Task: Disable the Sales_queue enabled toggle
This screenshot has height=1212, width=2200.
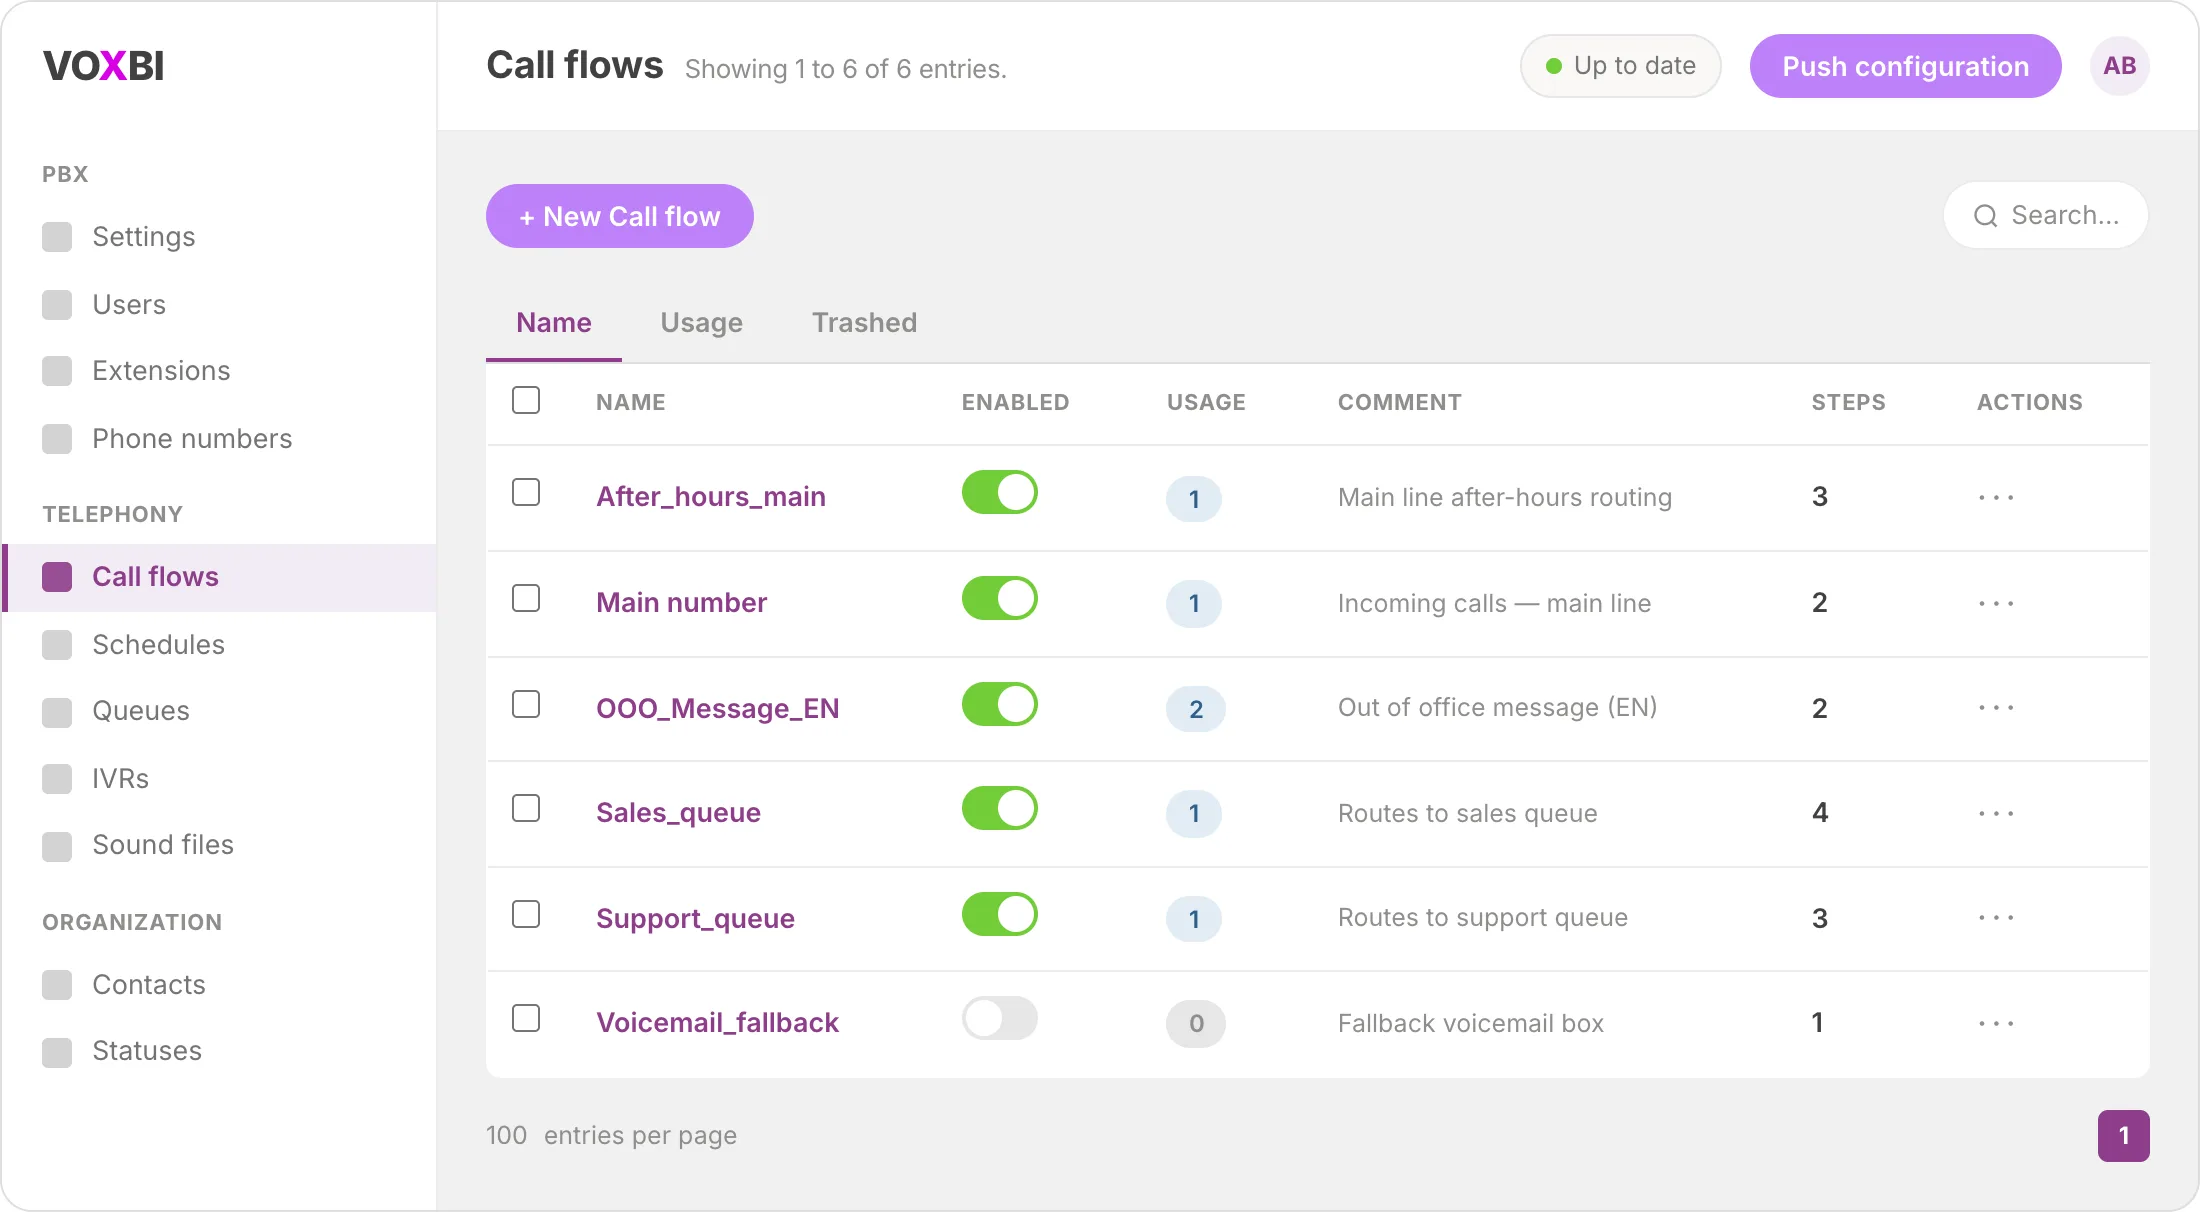Action: click(x=1000, y=808)
